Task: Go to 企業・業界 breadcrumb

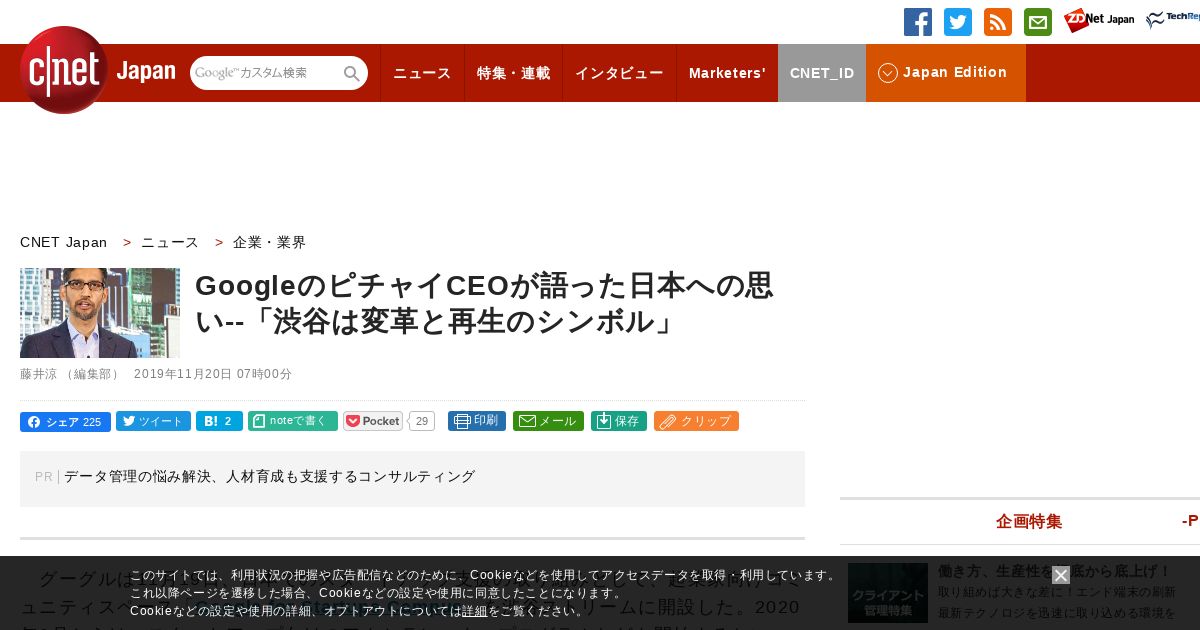Action: [x=270, y=242]
